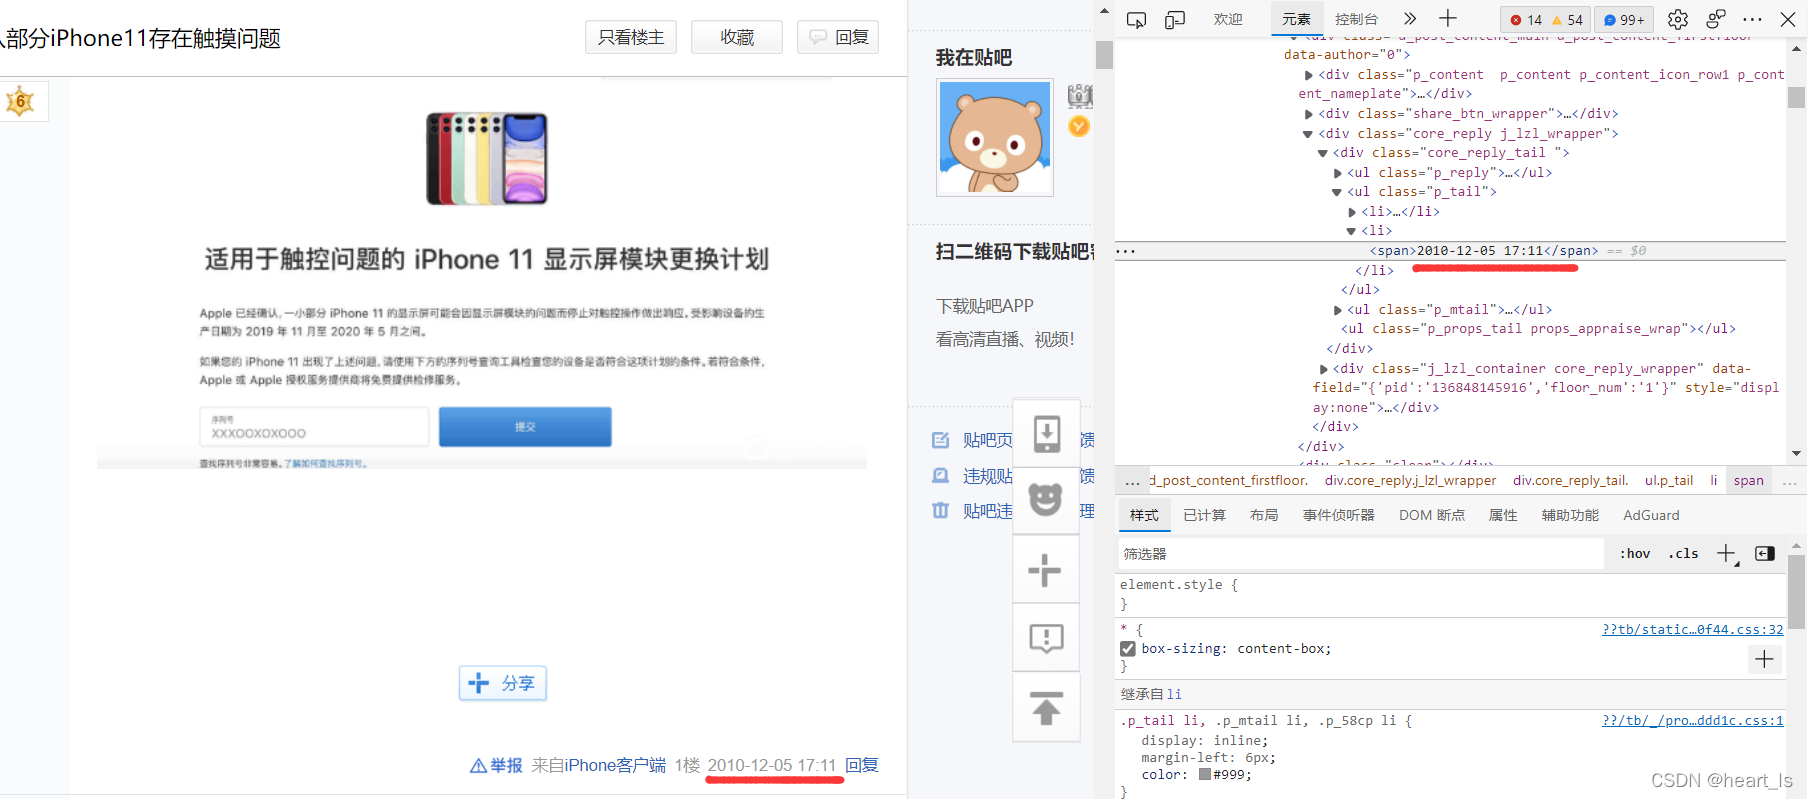Select the span breadcrumb item

1748,481
